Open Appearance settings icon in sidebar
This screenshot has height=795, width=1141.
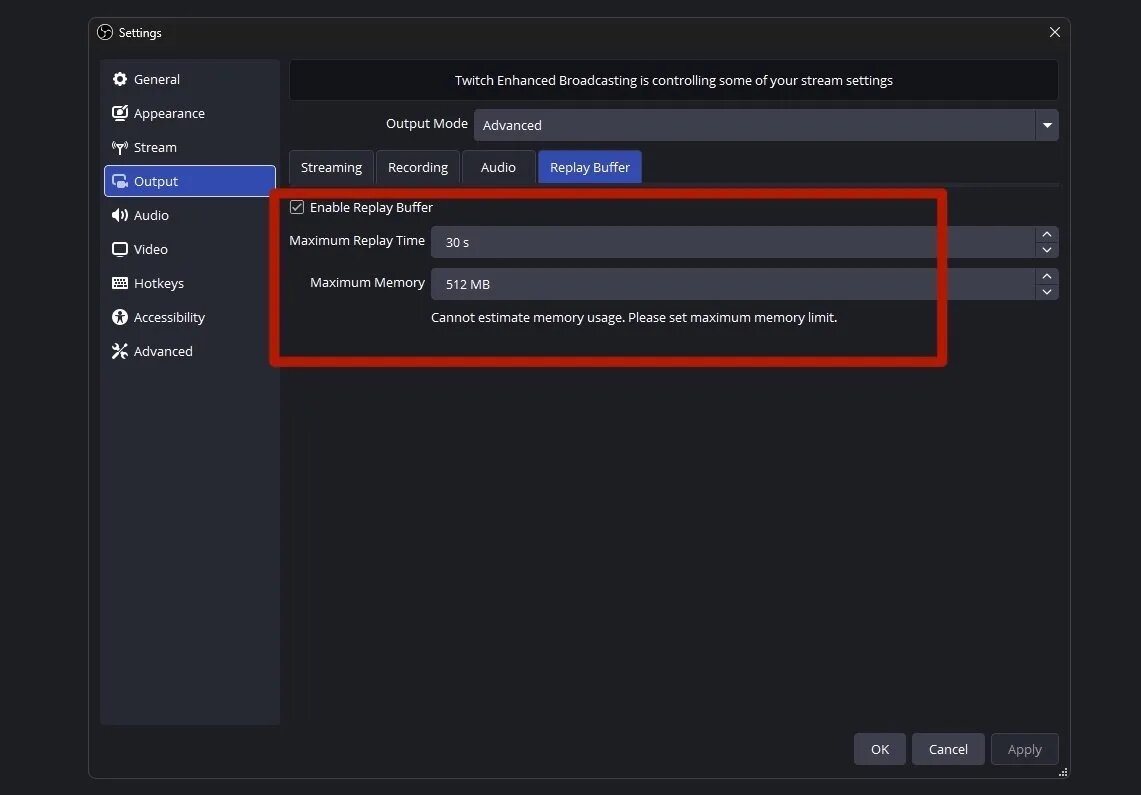[119, 113]
